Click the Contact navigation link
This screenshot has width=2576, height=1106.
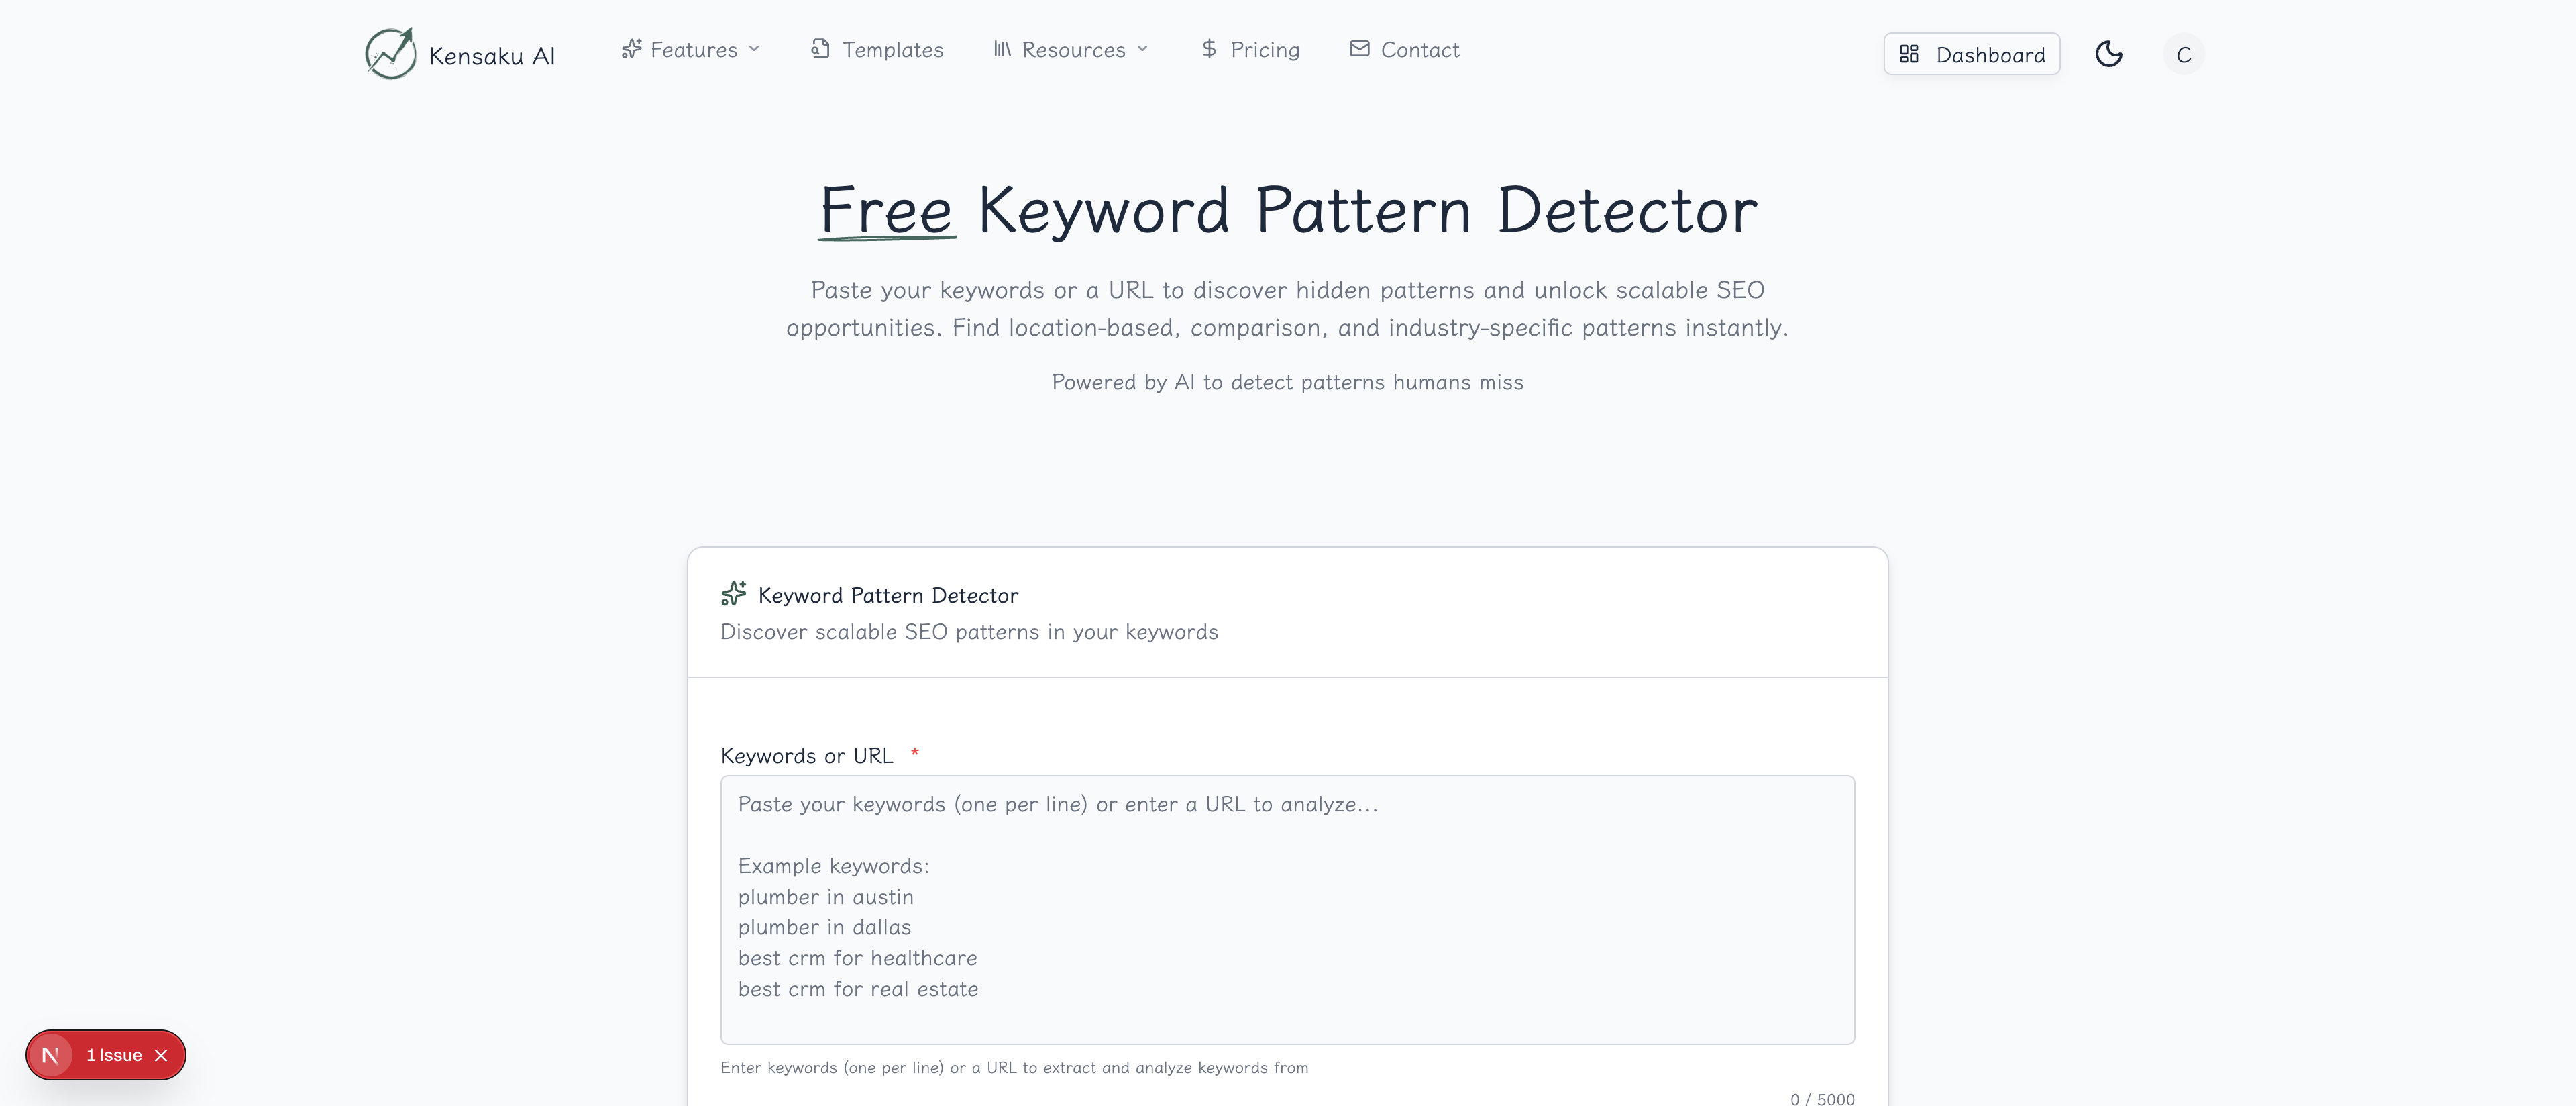click(1419, 50)
